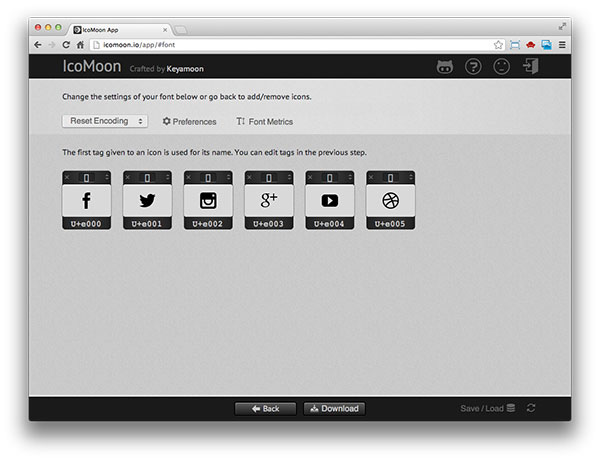Screen dimensions: 600x461
Task: Open the Reset Encoding dropdown
Action: coord(105,121)
